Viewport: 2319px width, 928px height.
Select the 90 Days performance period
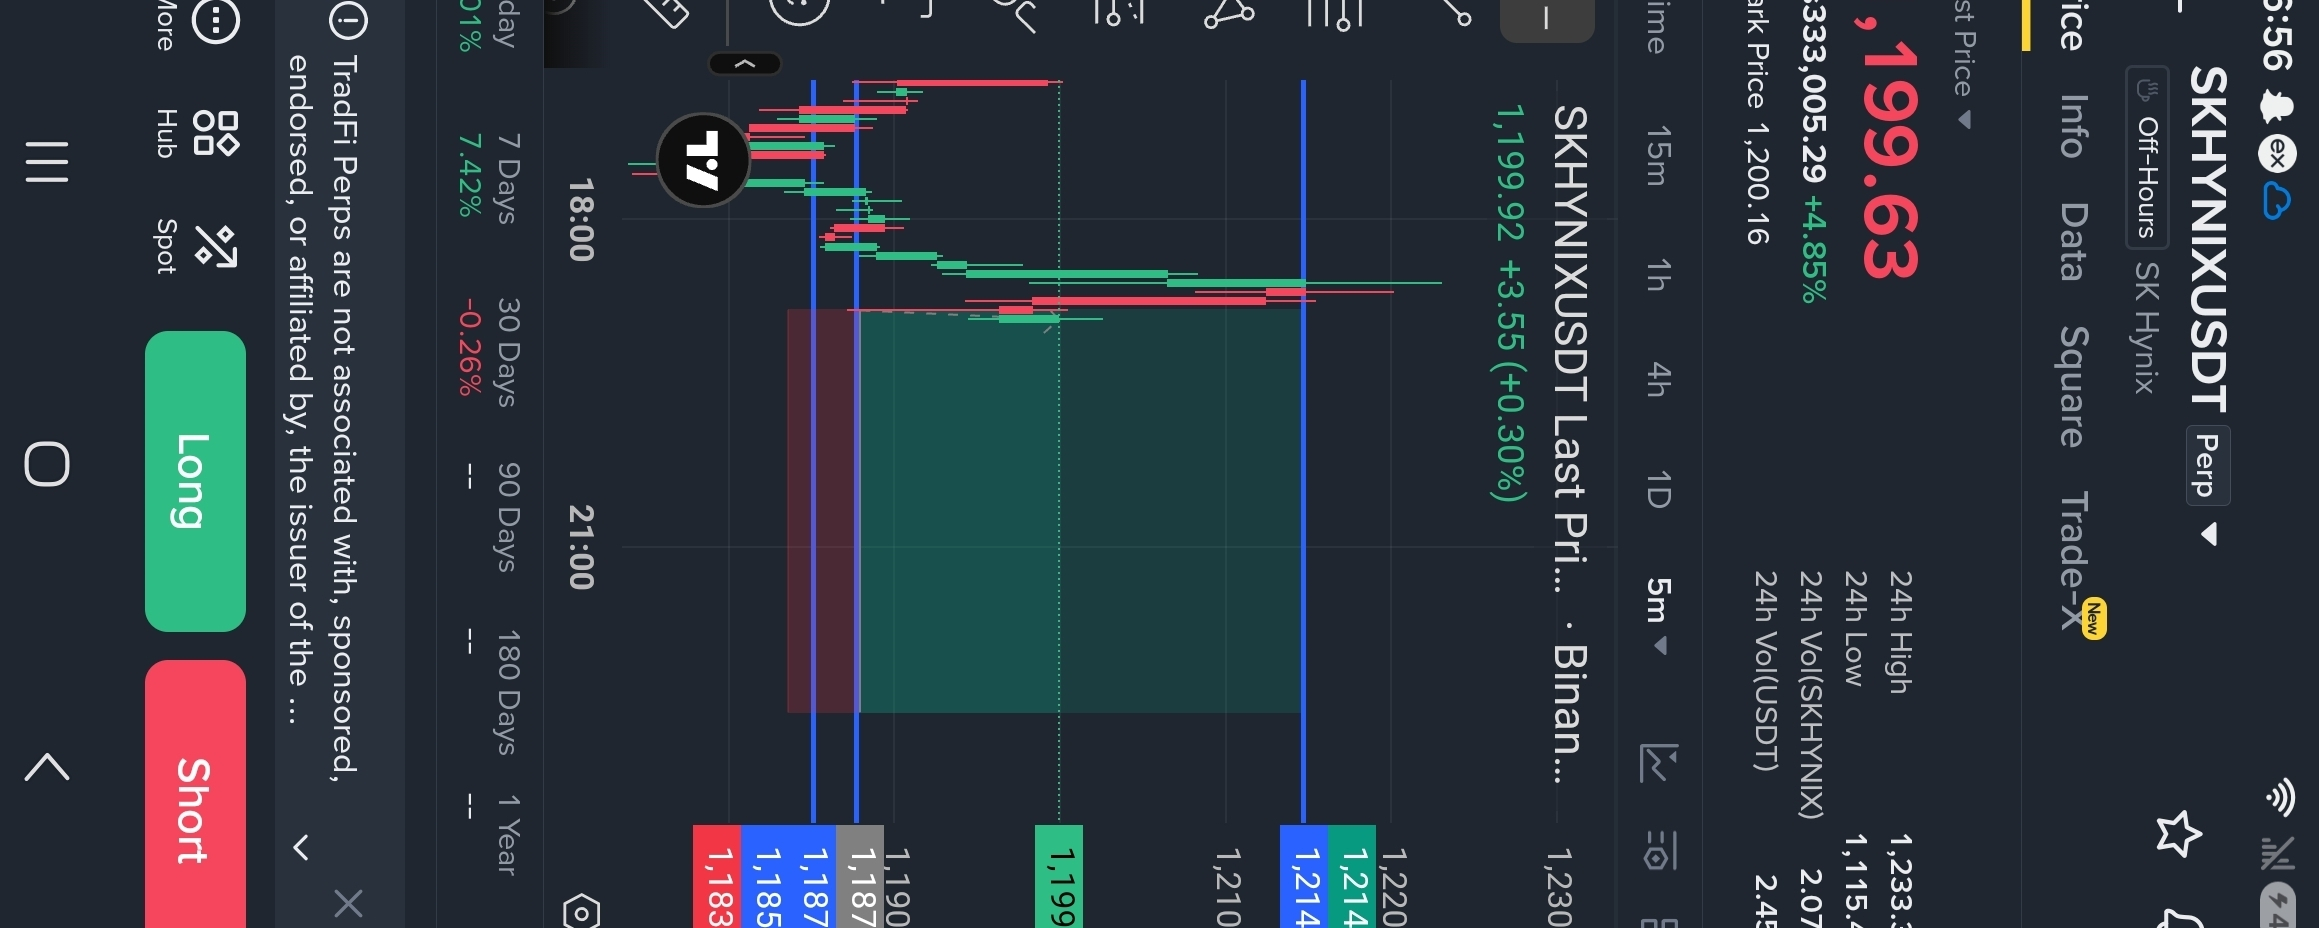point(507,517)
